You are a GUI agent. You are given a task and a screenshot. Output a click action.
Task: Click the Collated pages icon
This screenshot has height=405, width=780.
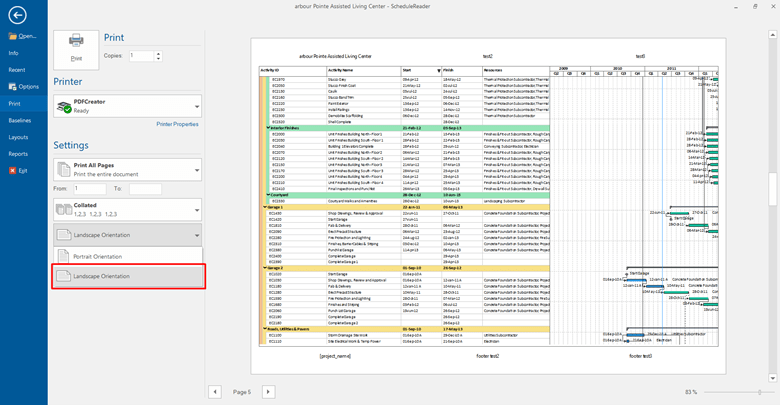point(64,209)
